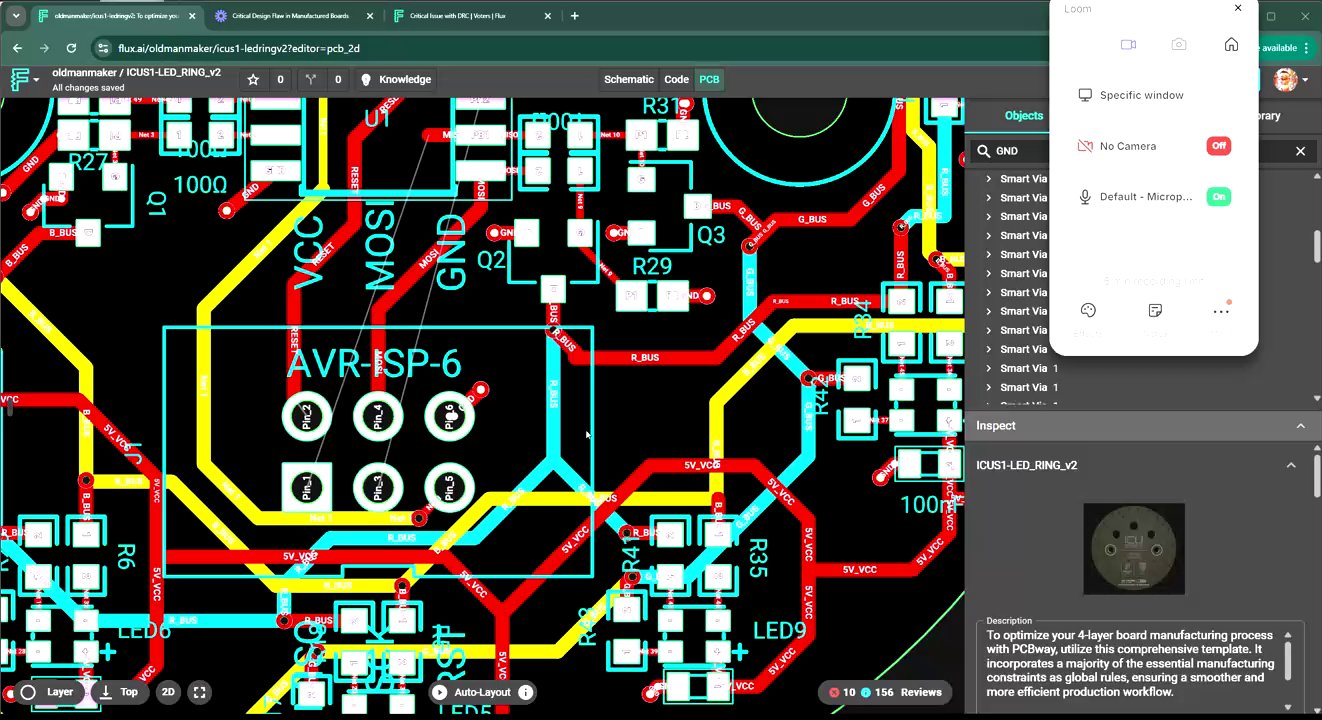
Task: Switch to the Schematic tab
Action: click(628, 80)
